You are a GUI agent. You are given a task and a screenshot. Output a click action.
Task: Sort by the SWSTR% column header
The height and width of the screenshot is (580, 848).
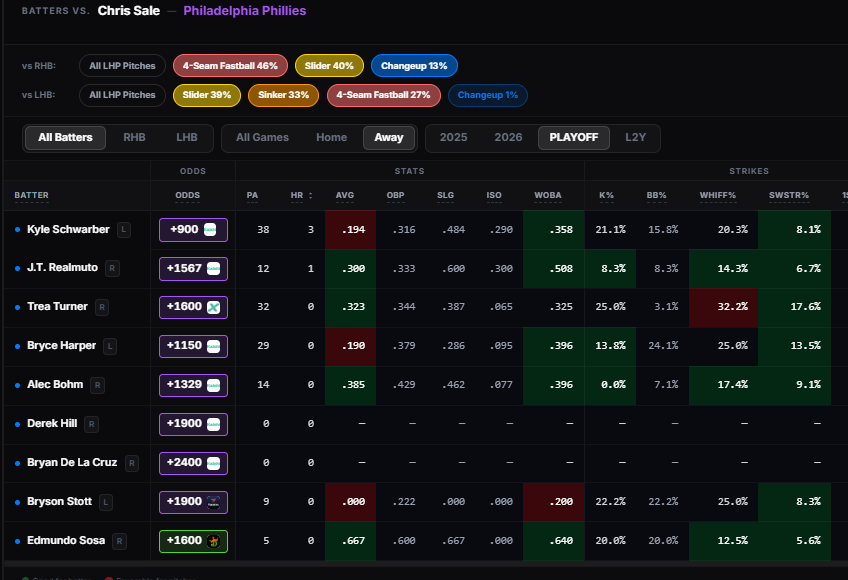(x=789, y=195)
